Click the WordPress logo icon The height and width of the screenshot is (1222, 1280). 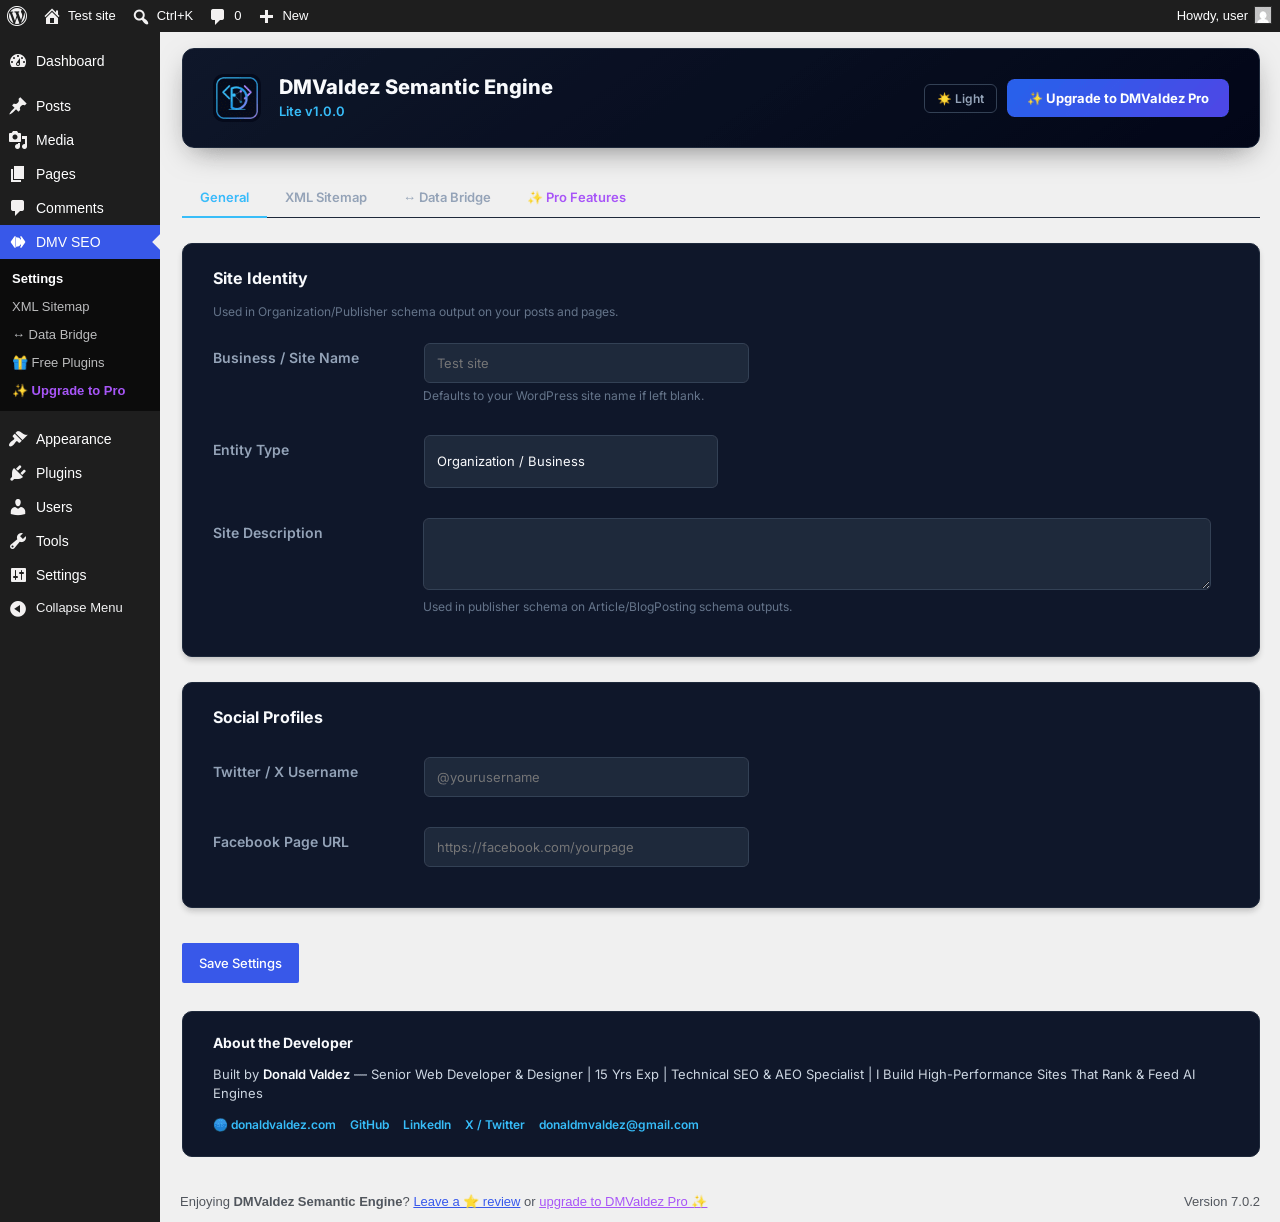(17, 16)
